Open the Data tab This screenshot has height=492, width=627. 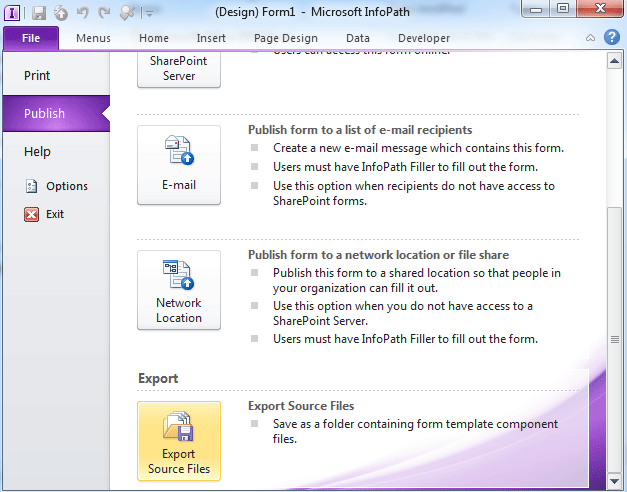pyautogui.click(x=358, y=38)
